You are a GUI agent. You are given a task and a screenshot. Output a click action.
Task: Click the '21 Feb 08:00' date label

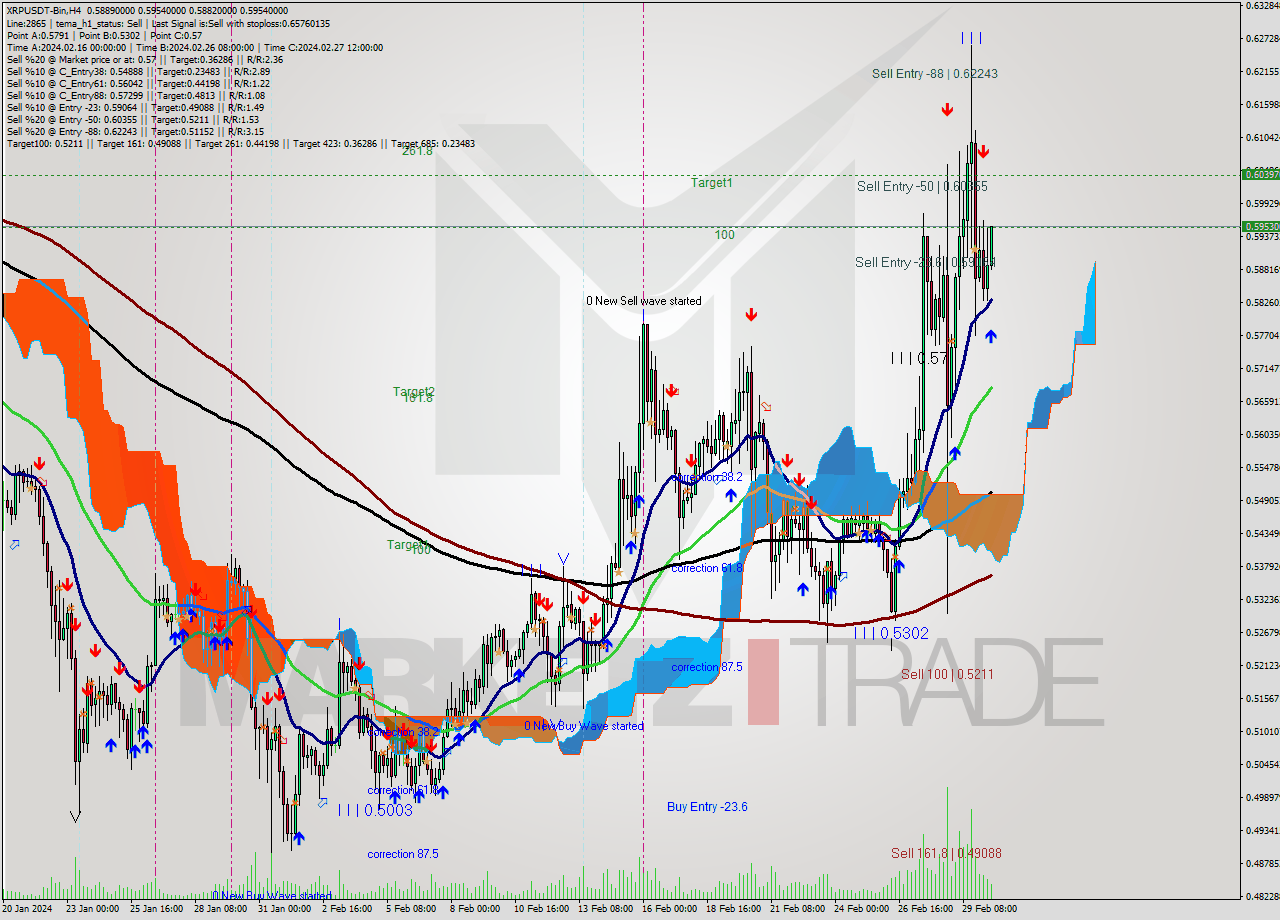[798, 909]
